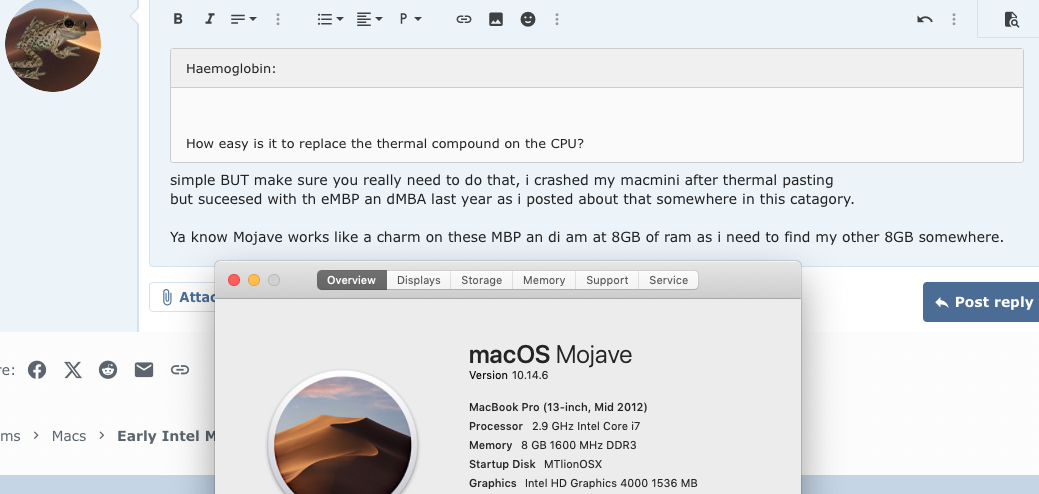Switch to the Service tab
This screenshot has width=1039, height=494.
coord(669,280)
